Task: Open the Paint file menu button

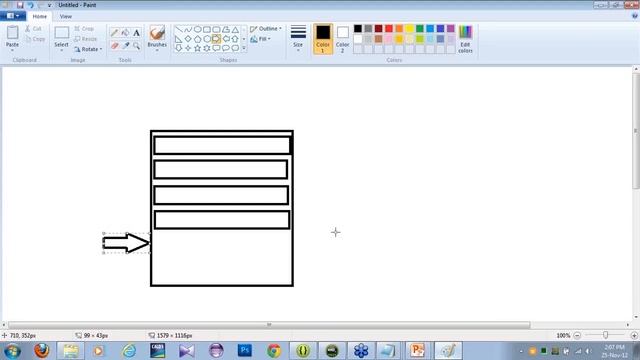Action: coord(13,16)
